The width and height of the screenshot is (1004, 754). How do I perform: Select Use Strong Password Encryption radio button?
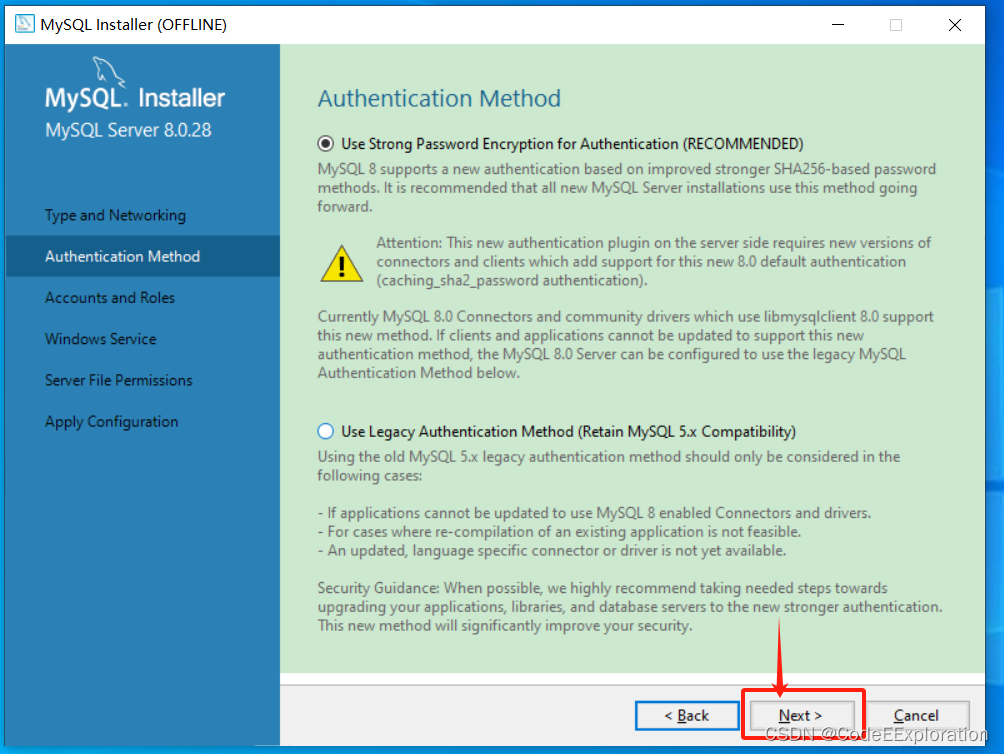tap(325, 144)
